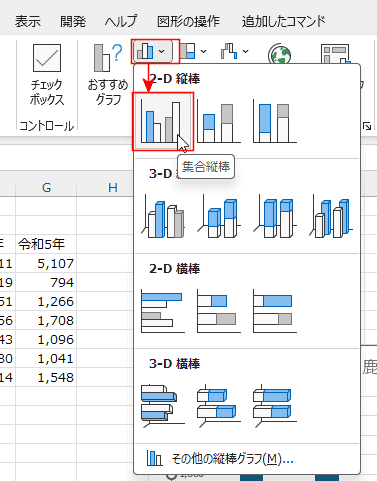
Task: Click the おすすめグラフ button
Action: (x=108, y=75)
